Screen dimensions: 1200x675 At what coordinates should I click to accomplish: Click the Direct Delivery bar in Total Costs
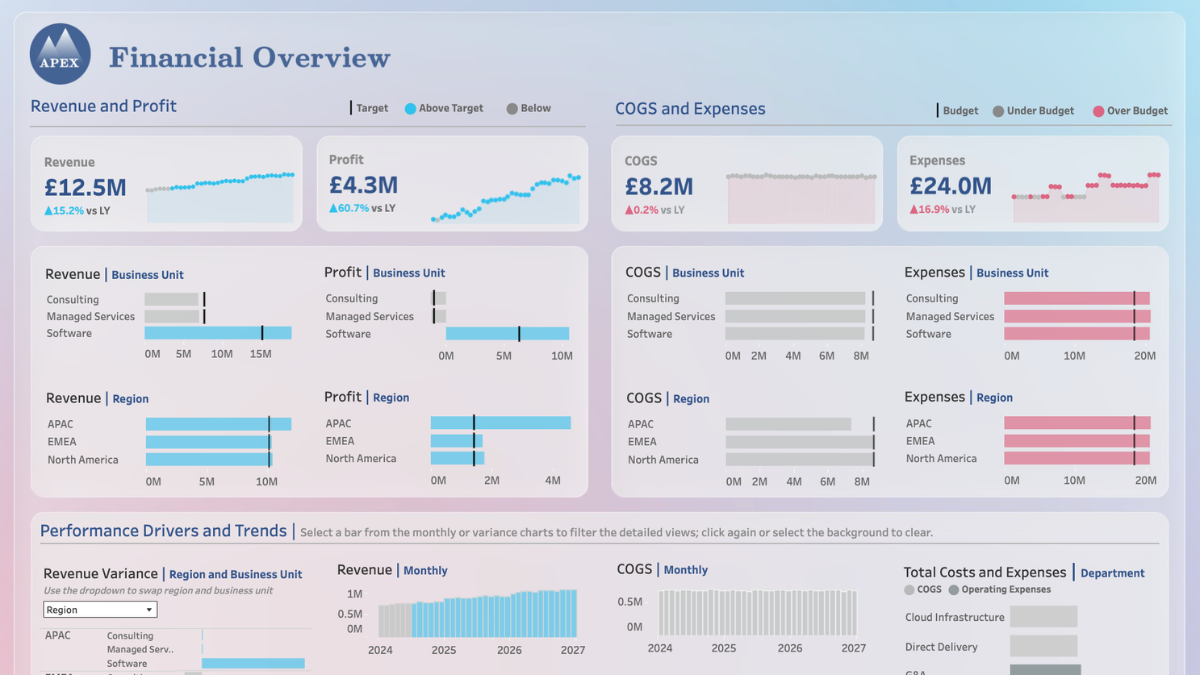[x=1043, y=647]
